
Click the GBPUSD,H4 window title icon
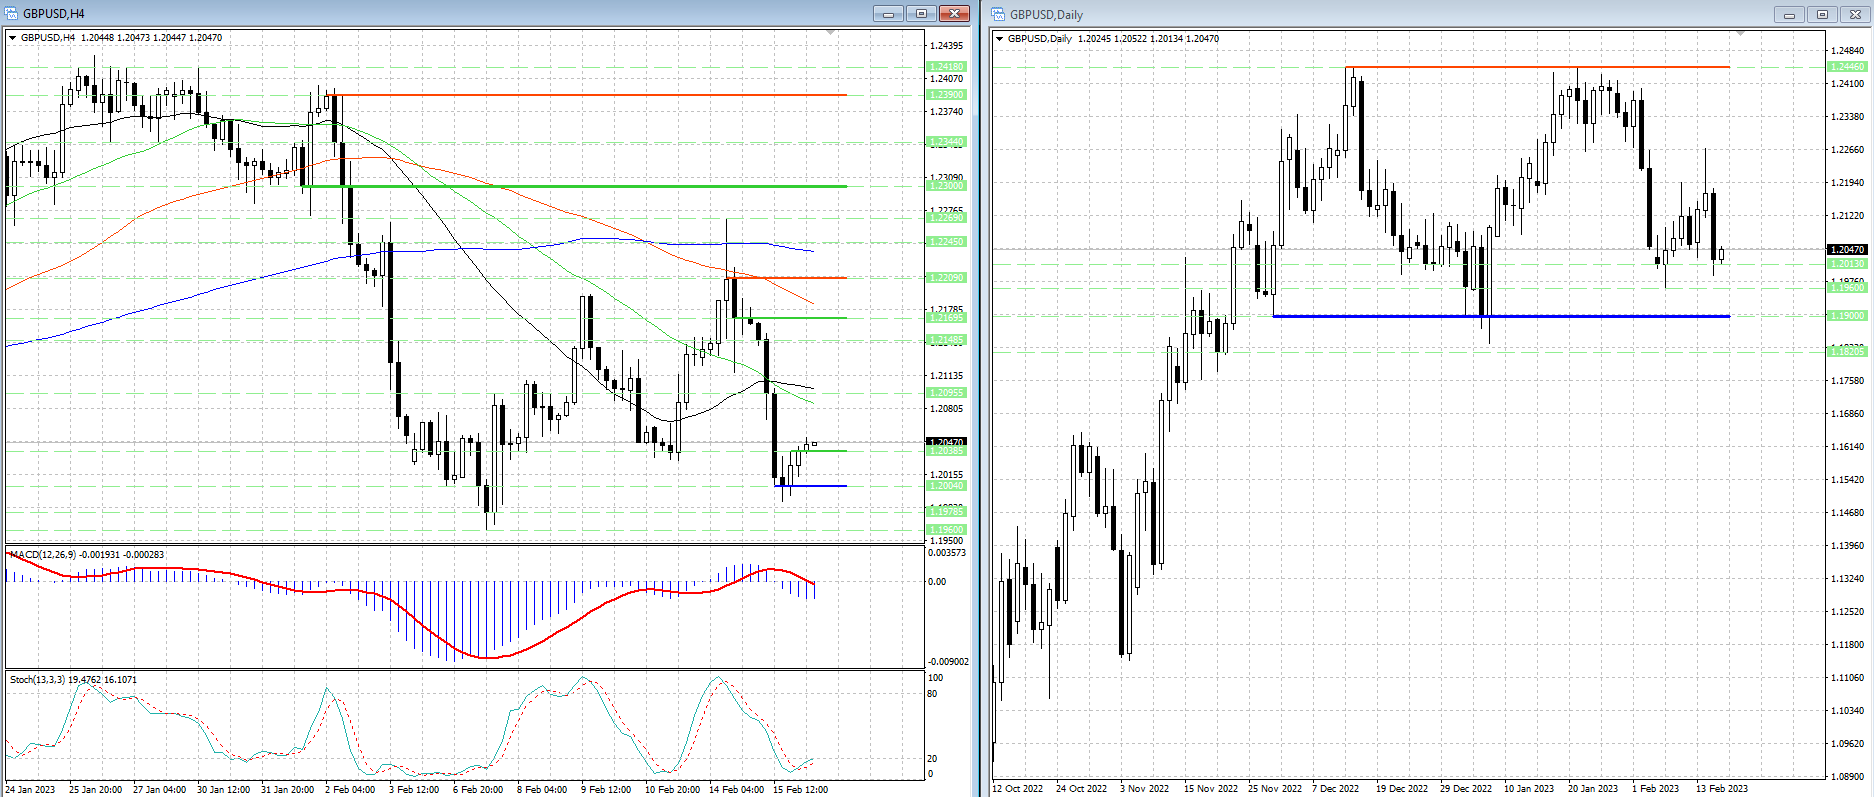coord(11,14)
